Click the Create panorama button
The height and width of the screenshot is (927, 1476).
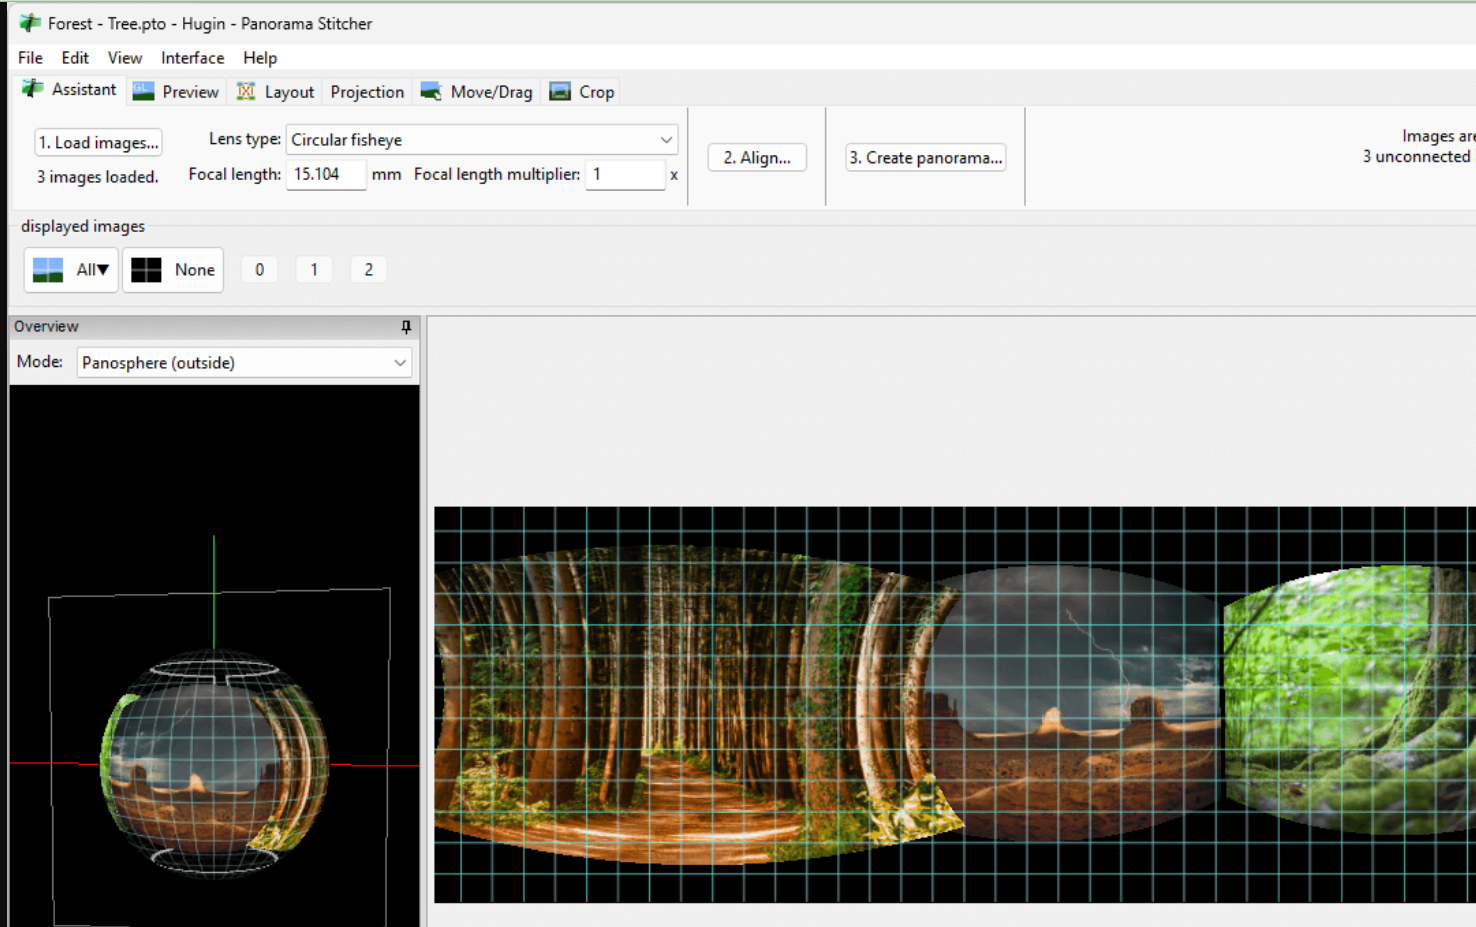tap(925, 157)
